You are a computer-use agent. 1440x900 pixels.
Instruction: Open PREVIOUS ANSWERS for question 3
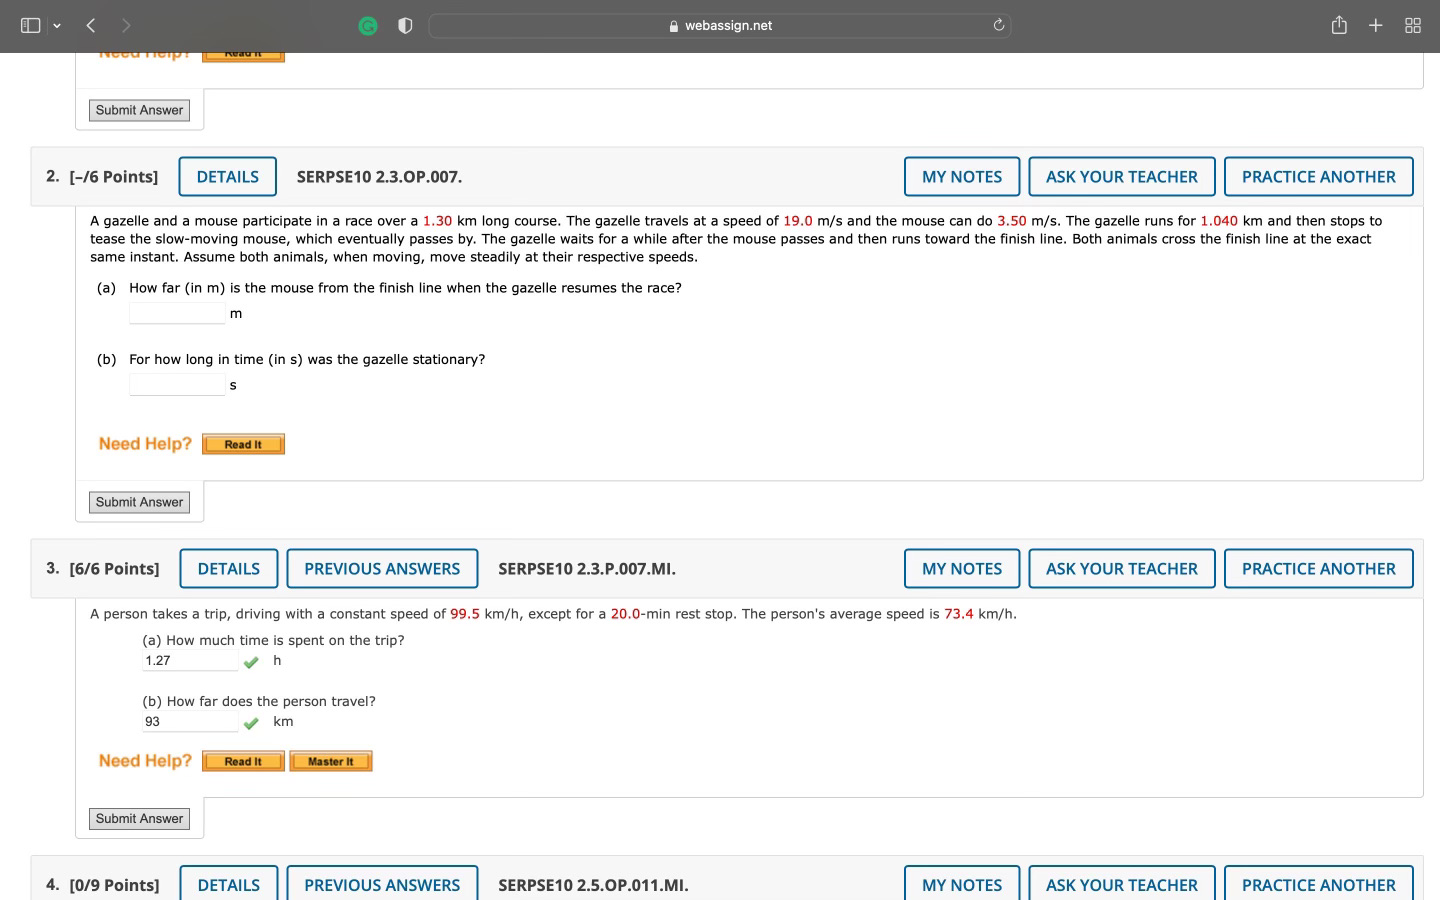click(x=382, y=568)
